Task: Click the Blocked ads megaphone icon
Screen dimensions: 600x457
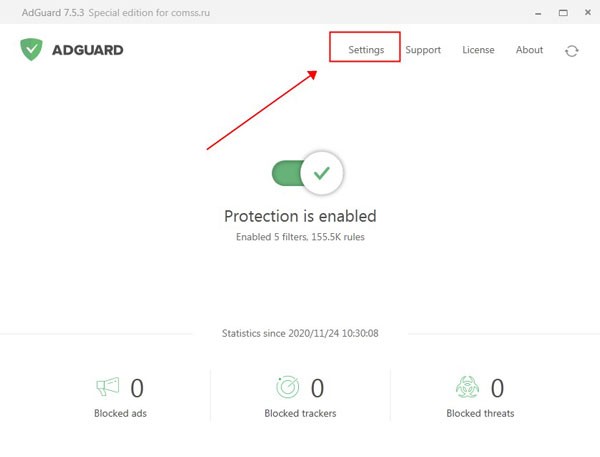Action: (x=107, y=386)
